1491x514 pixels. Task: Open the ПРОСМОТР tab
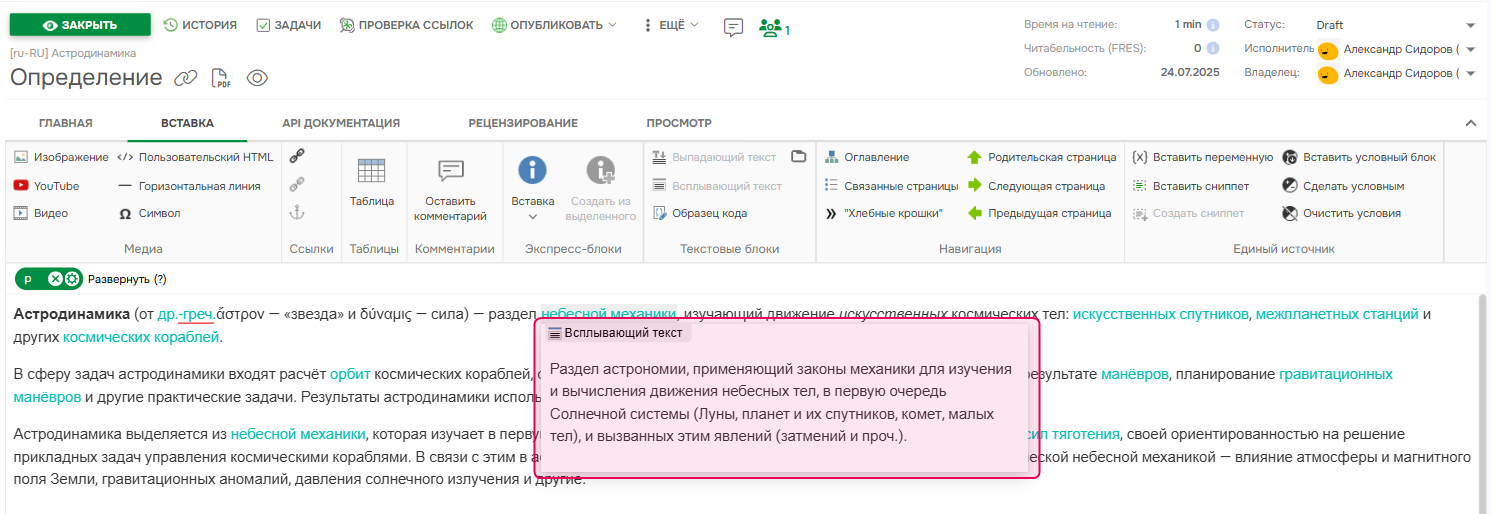pos(679,123)
